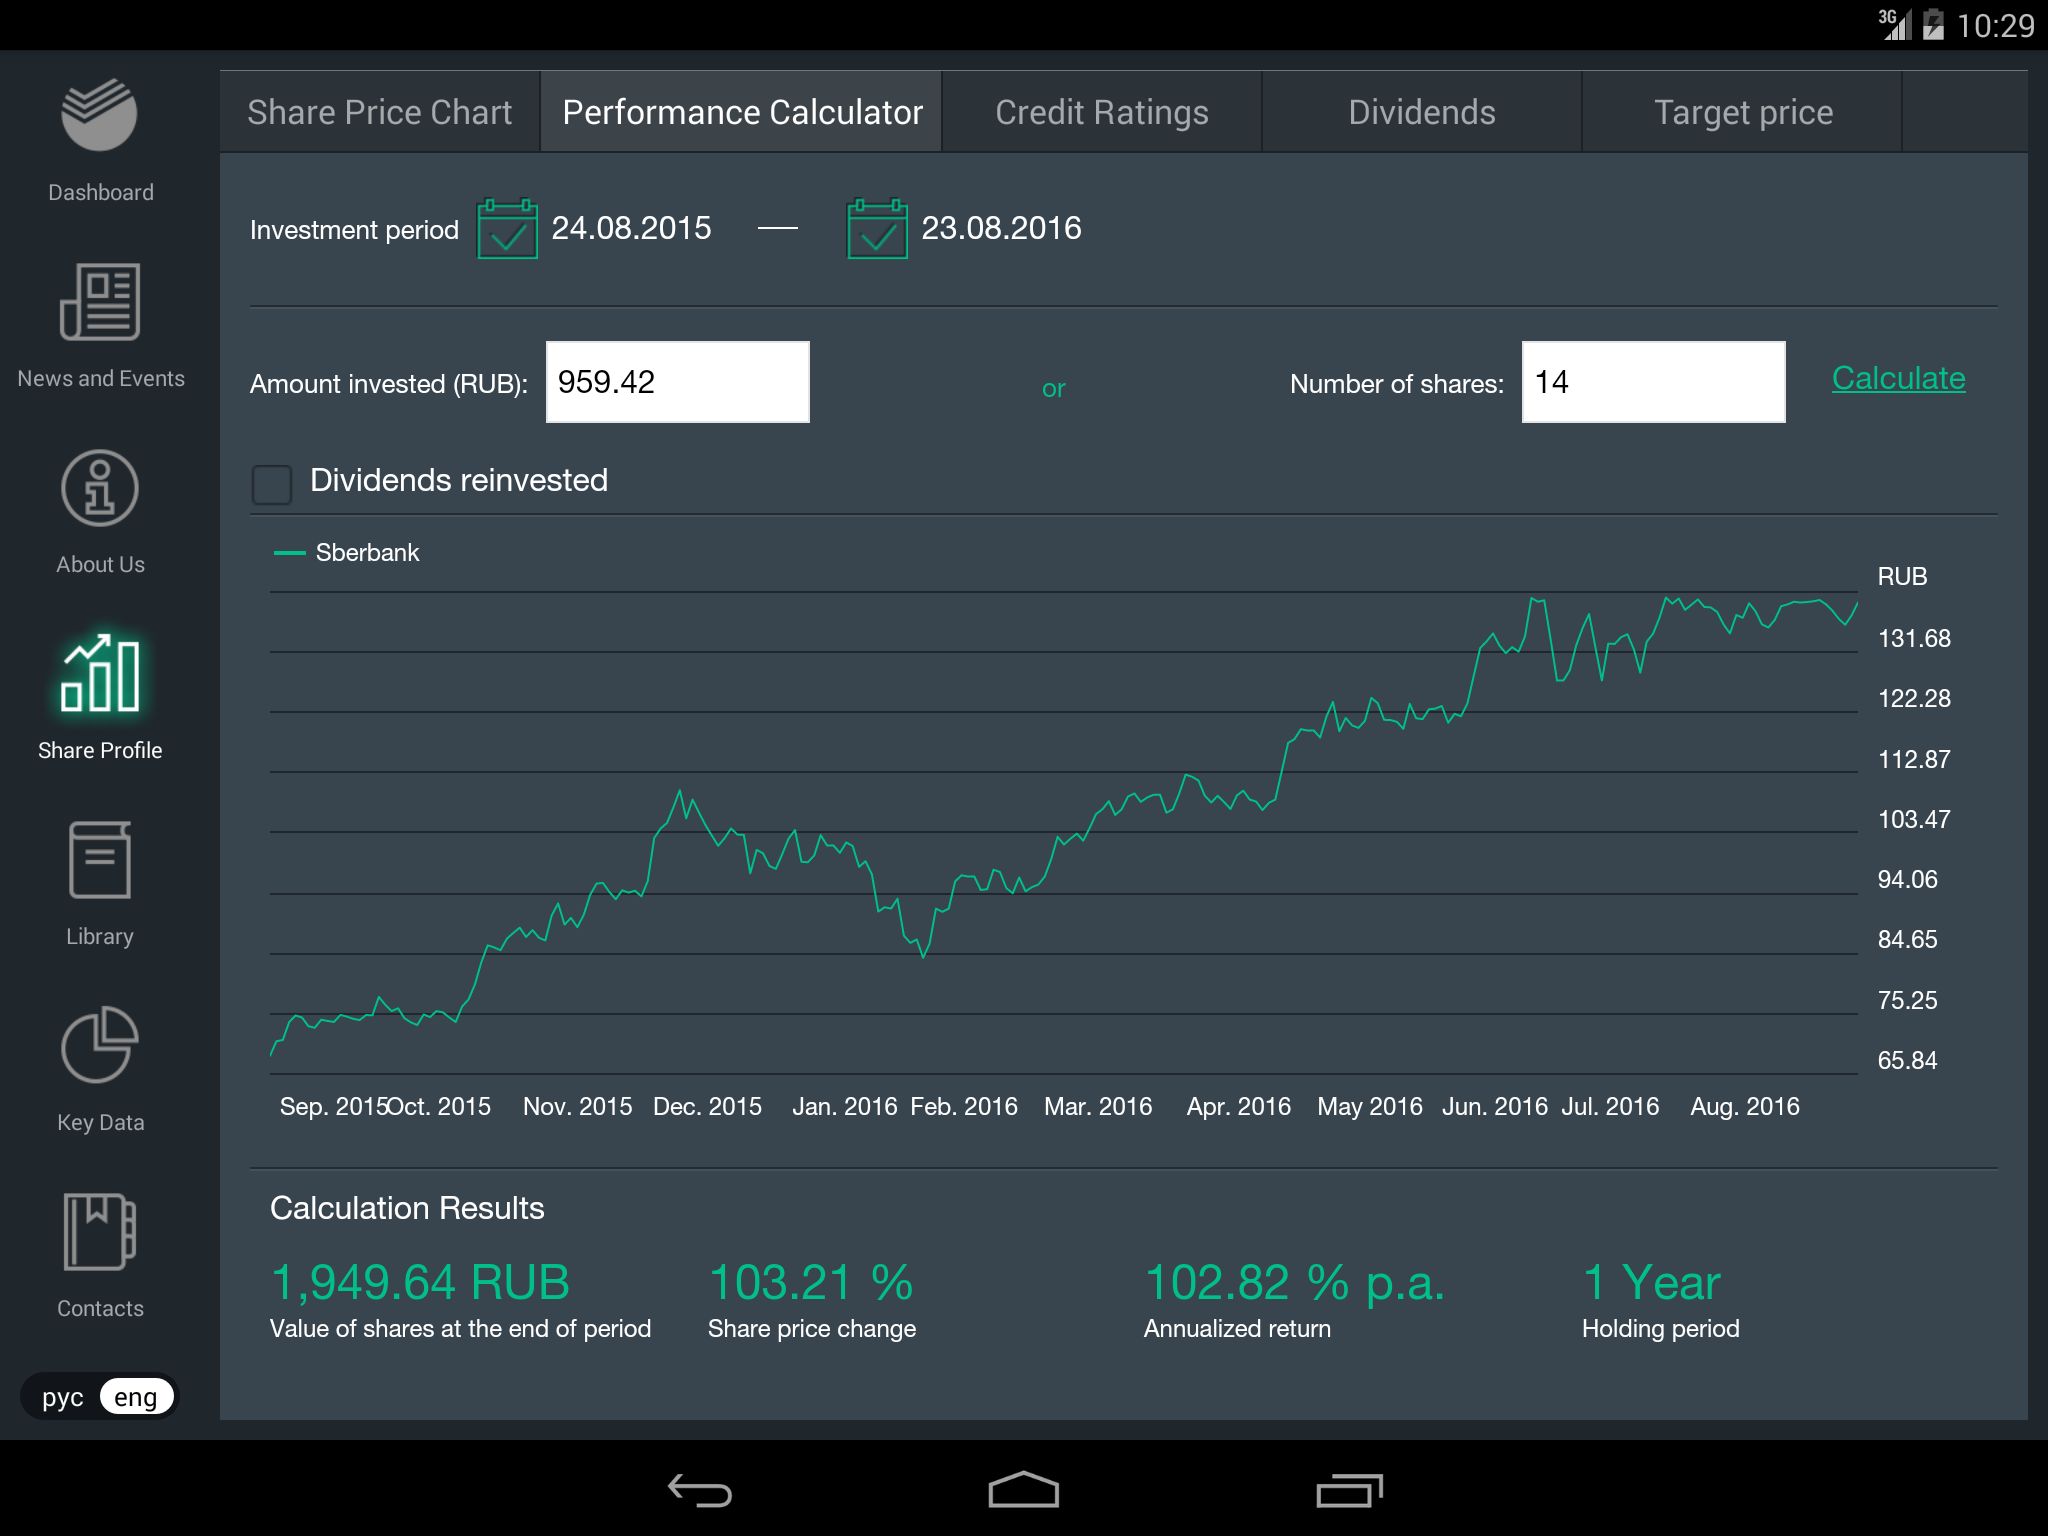Focus the Amount invested input field
Viewport: 2048px width, 1536px height.
[677, 382]
